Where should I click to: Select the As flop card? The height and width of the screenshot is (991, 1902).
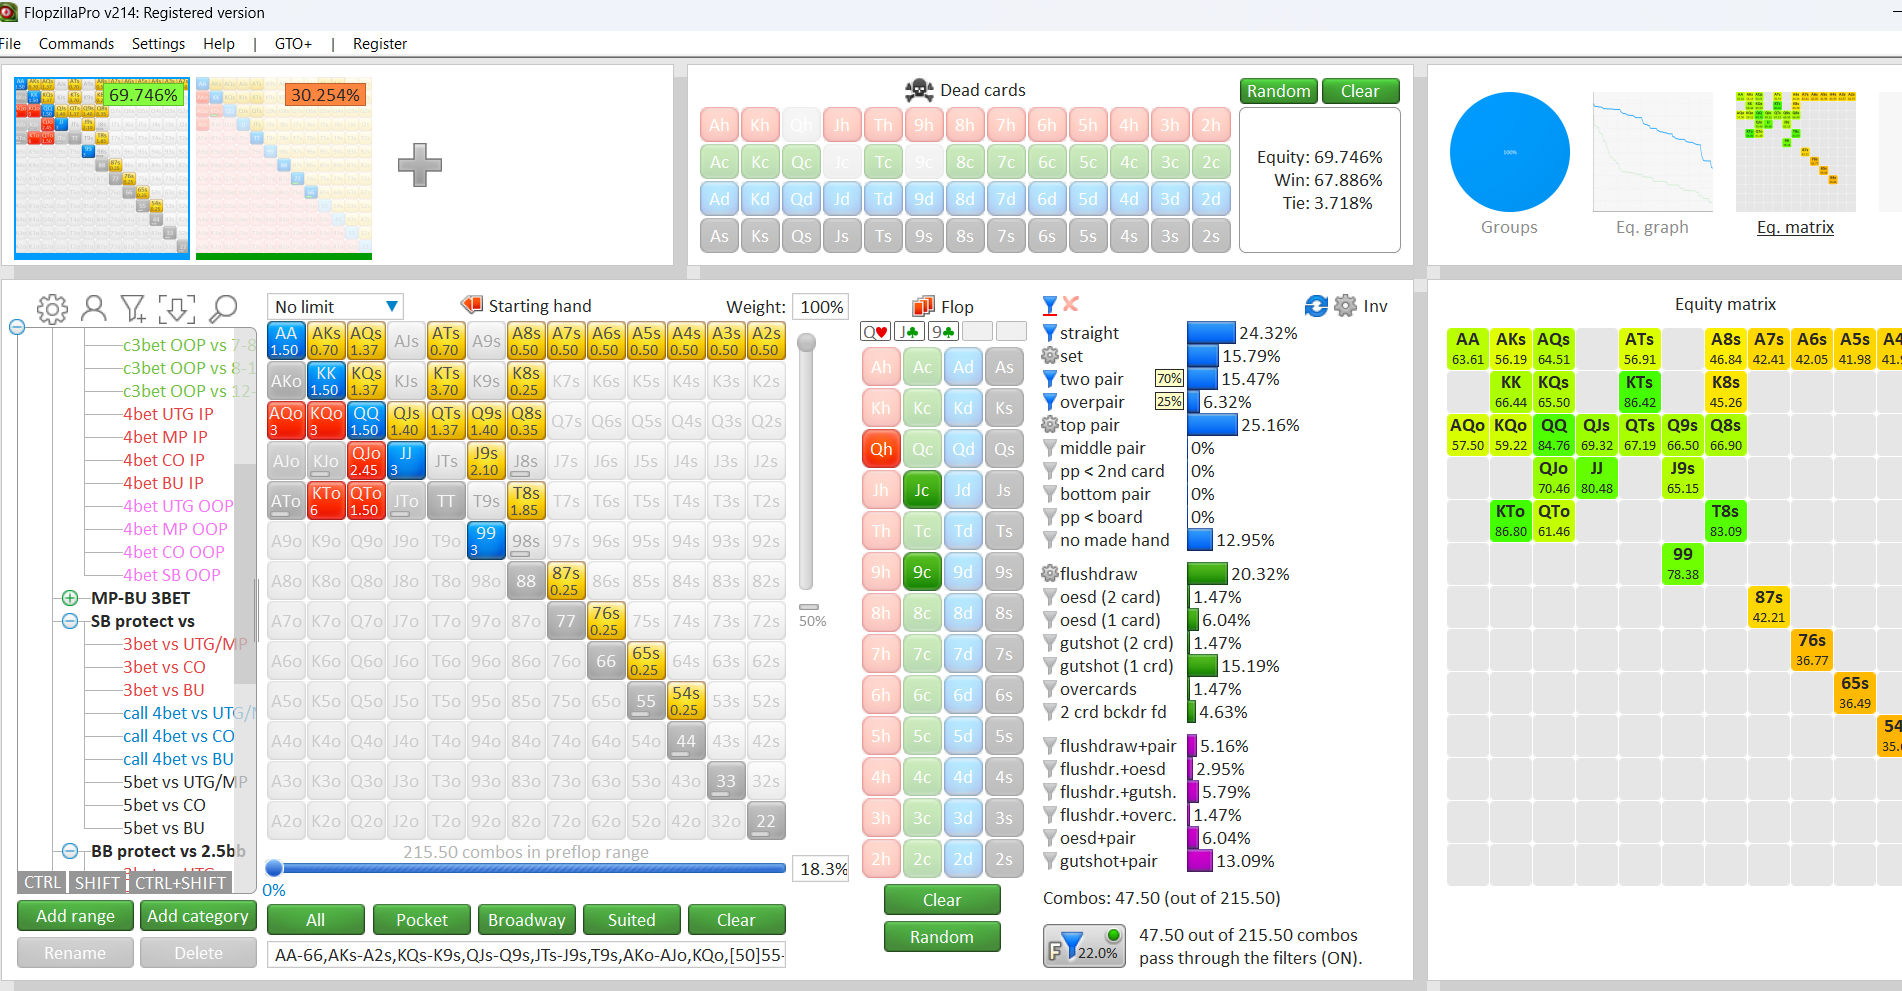(x=1004, y=367)
